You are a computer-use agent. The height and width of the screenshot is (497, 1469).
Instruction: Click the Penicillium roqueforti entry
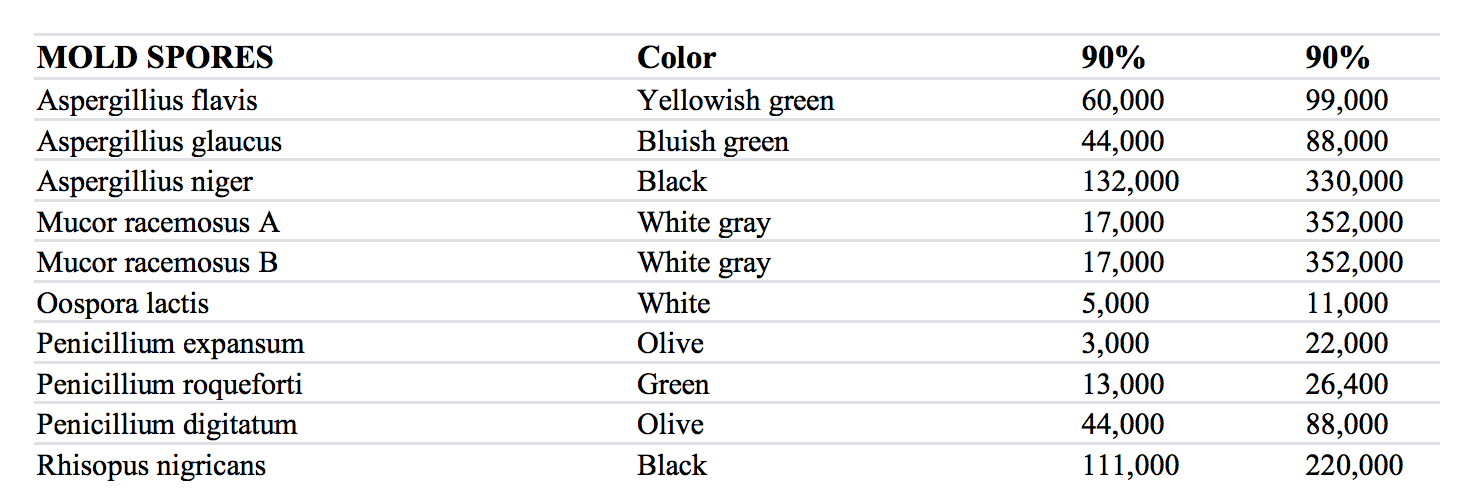coord(169,384)
